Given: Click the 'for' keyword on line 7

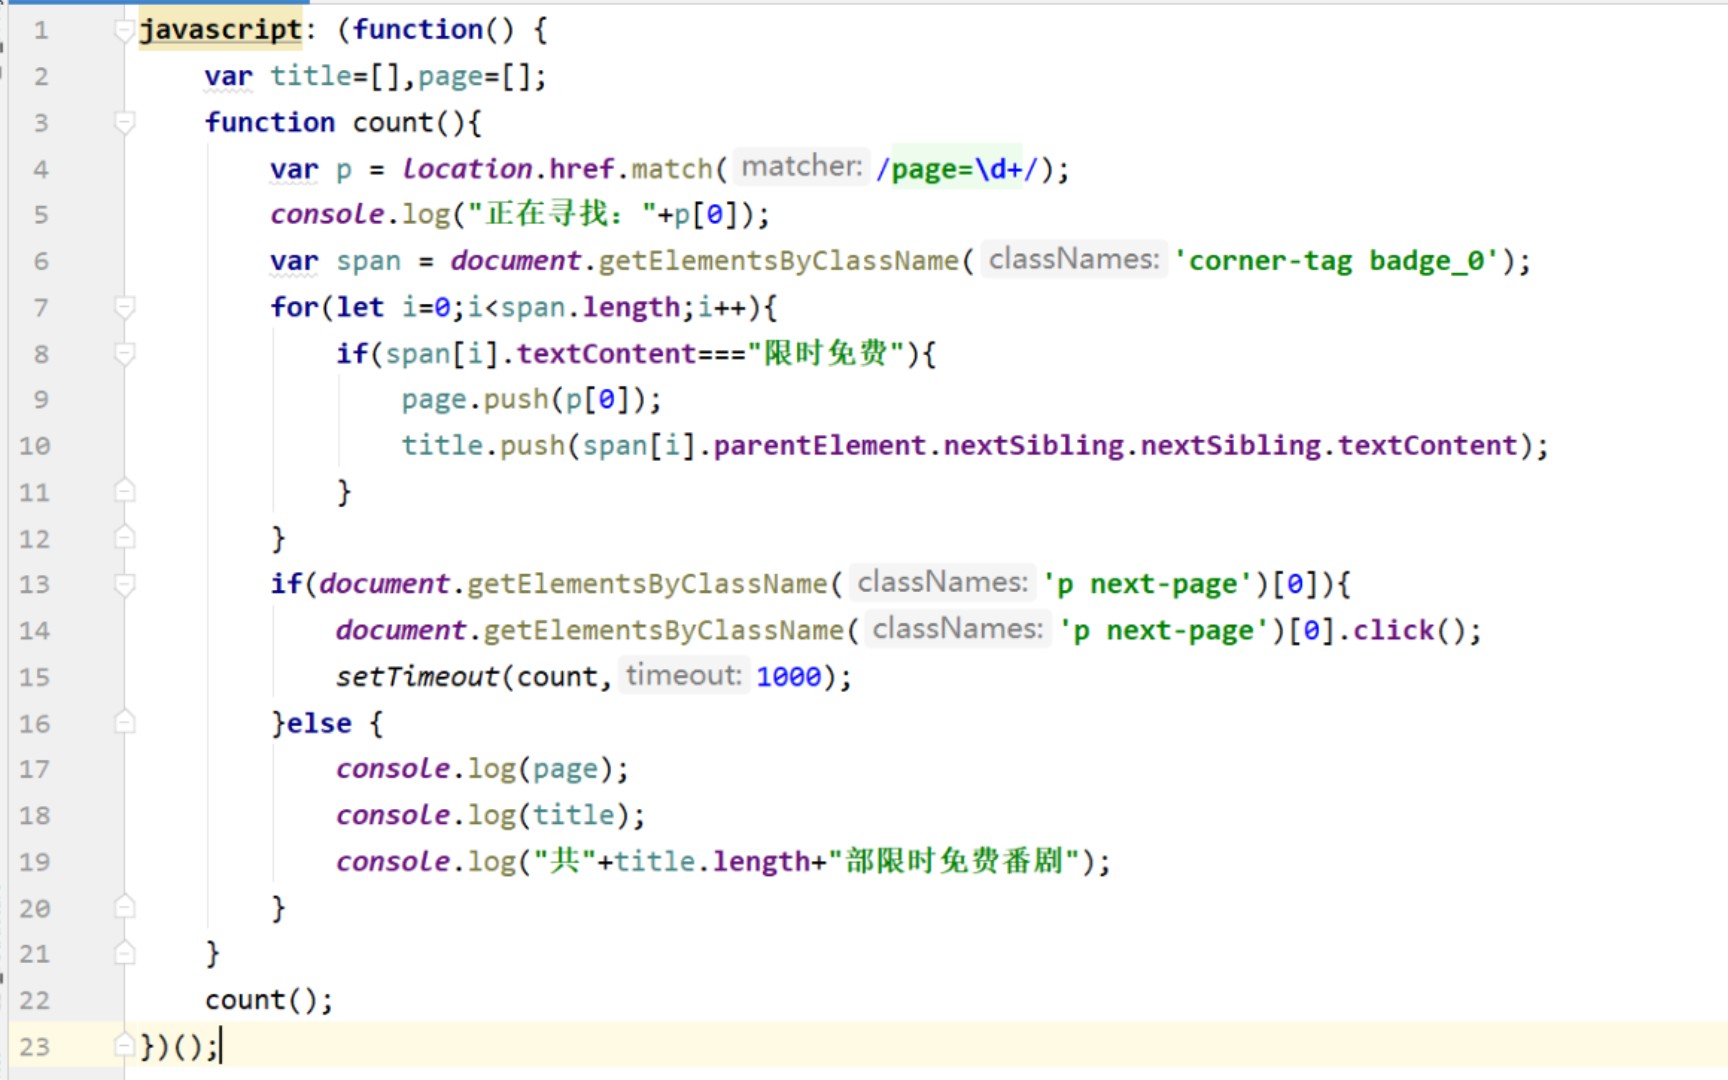Looking at the screenshot, I should [294, 307].
